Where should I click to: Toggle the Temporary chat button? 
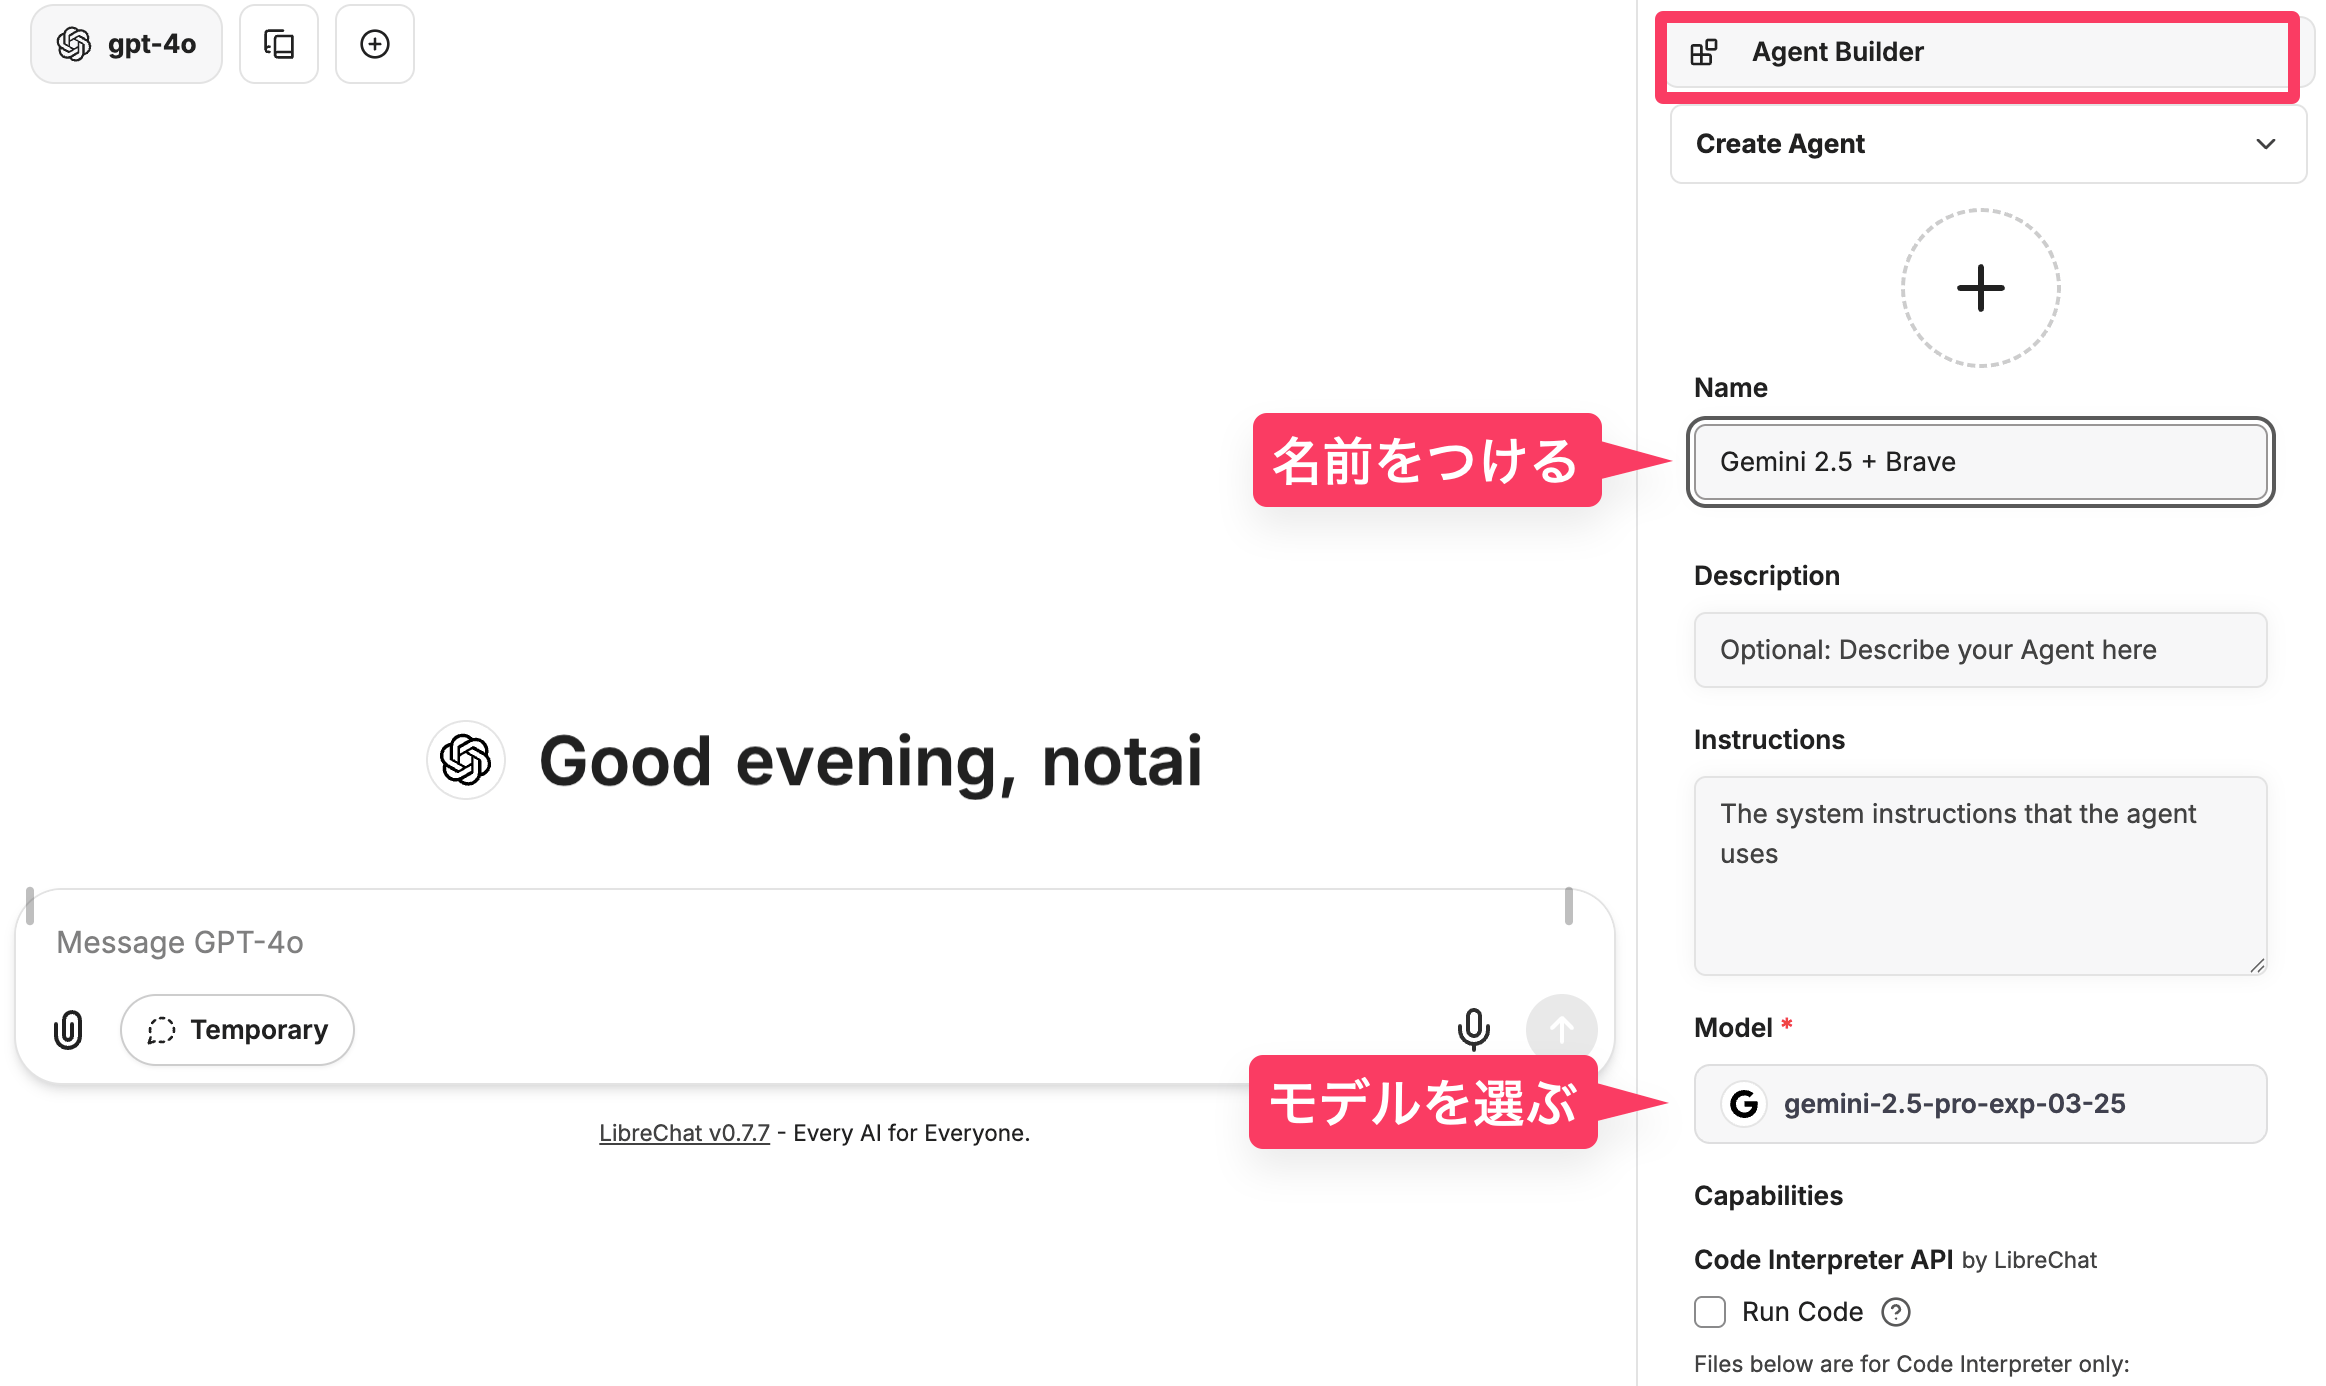237,1029
